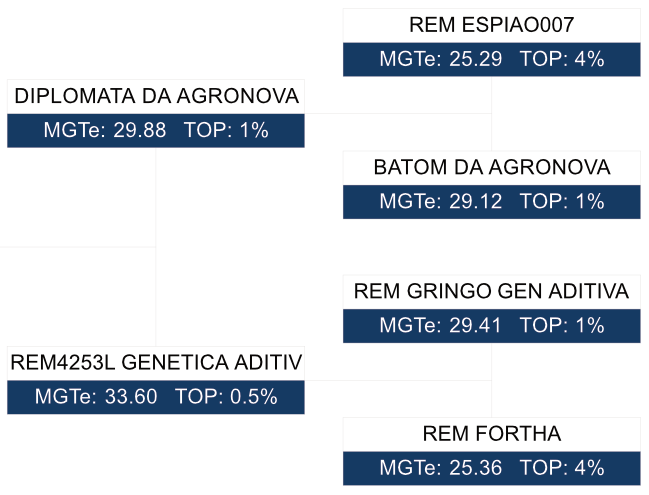
Task: Open the REM FORTHA ancestor name
Action: tap(491, 434)
